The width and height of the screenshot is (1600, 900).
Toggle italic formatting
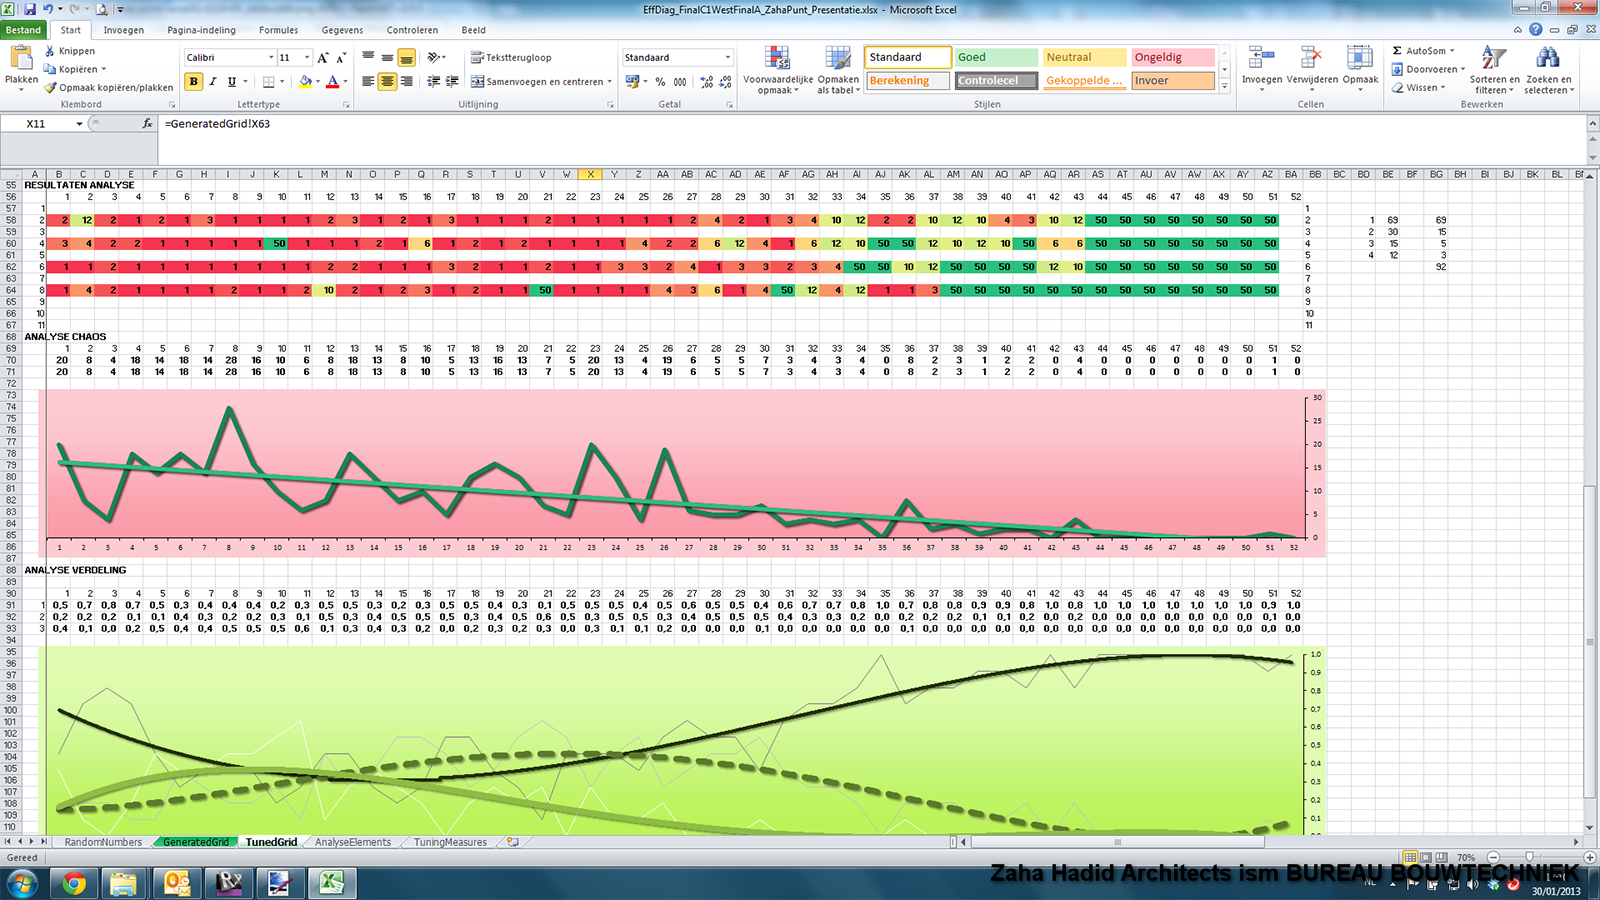(x=213, y=82)
